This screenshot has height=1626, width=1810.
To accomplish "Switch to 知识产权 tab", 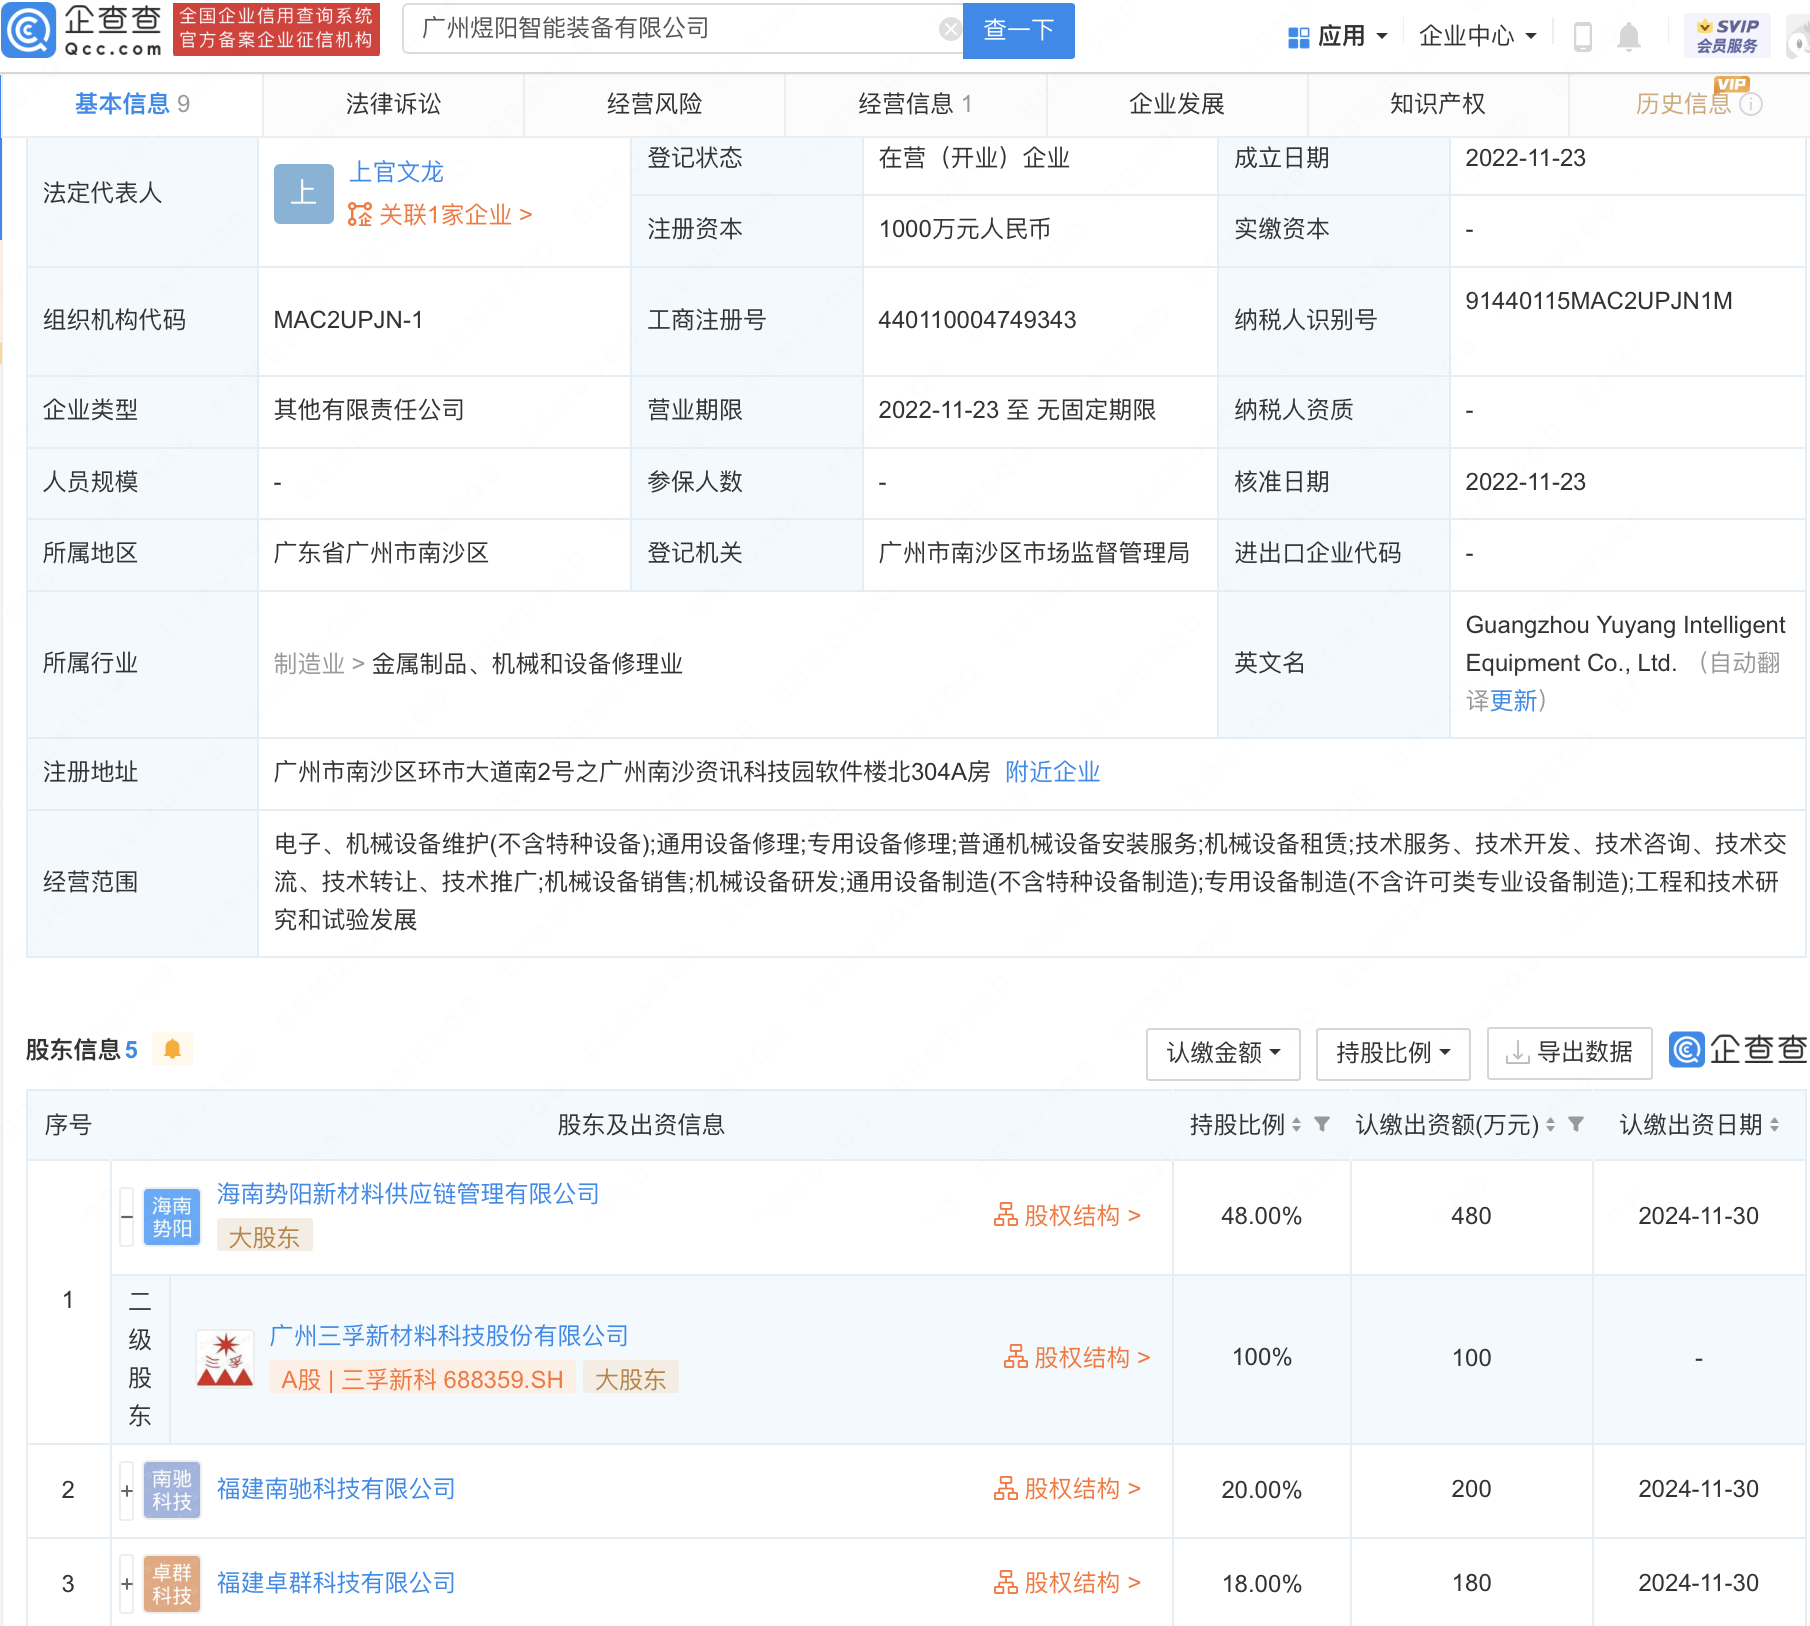I will pyautogui.click(x=1438, y=104).
